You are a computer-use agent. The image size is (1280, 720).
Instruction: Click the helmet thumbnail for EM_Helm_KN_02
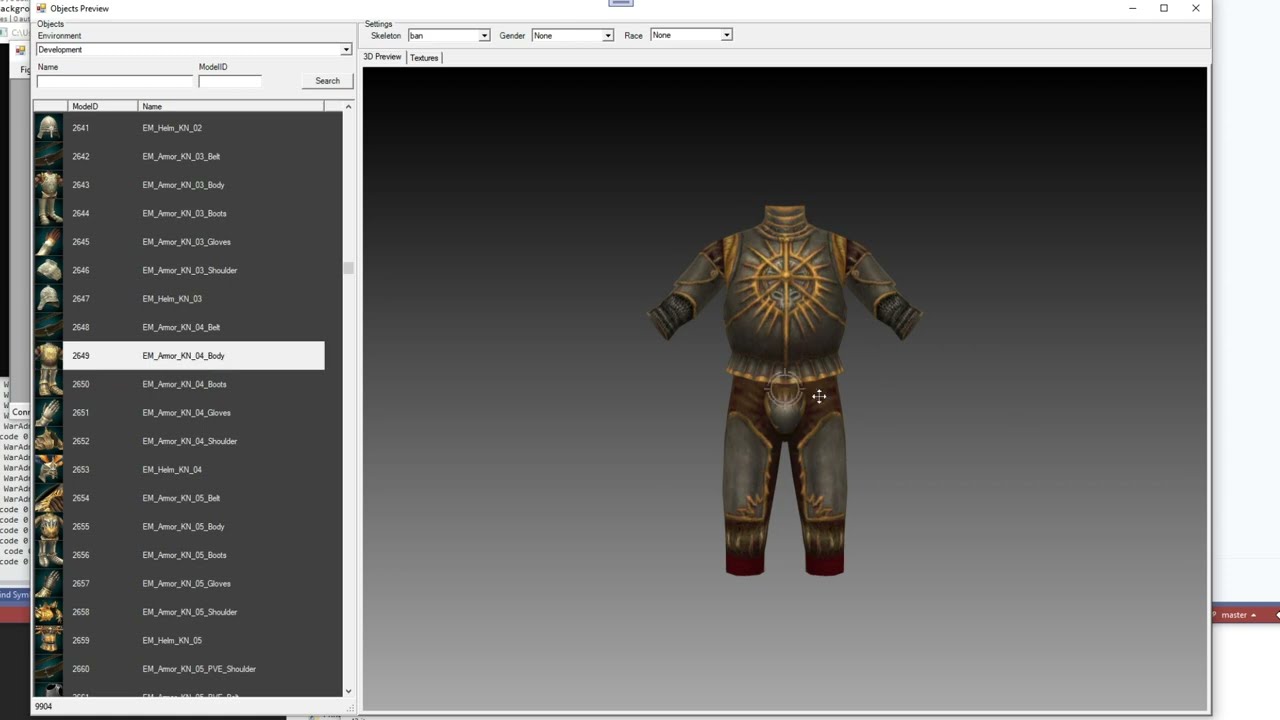(x=48, y=128)
